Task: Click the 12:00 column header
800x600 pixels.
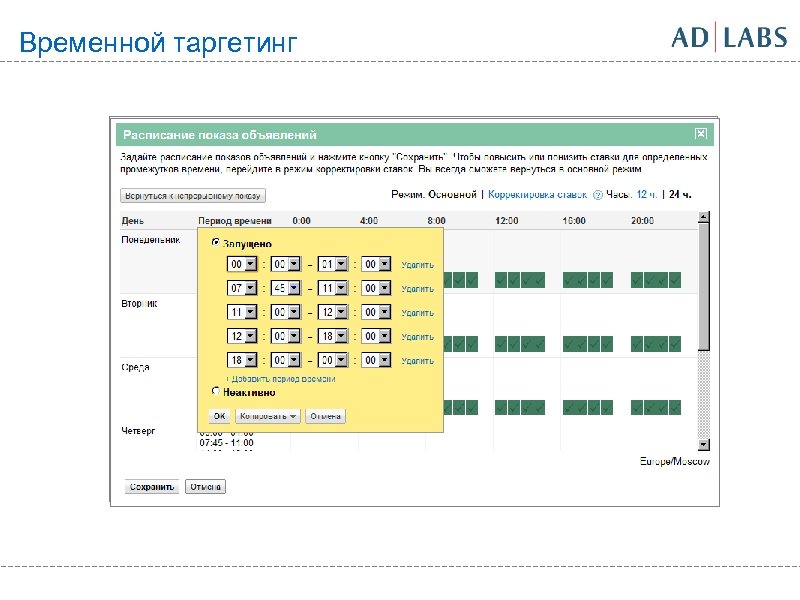Action: 507,220
